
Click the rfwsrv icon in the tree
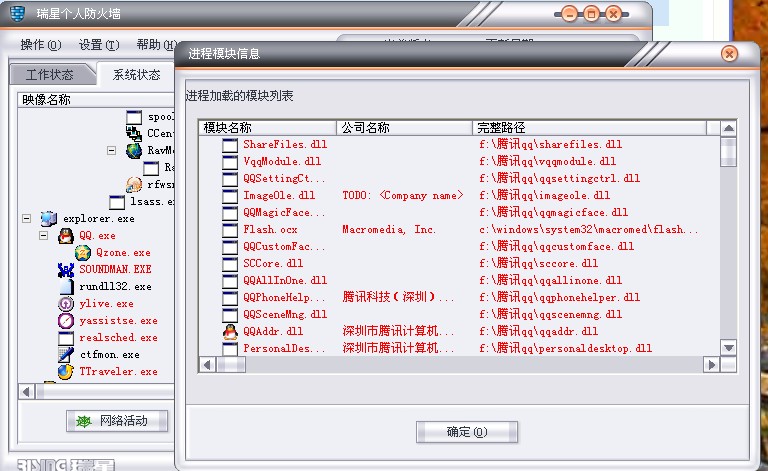134,185
